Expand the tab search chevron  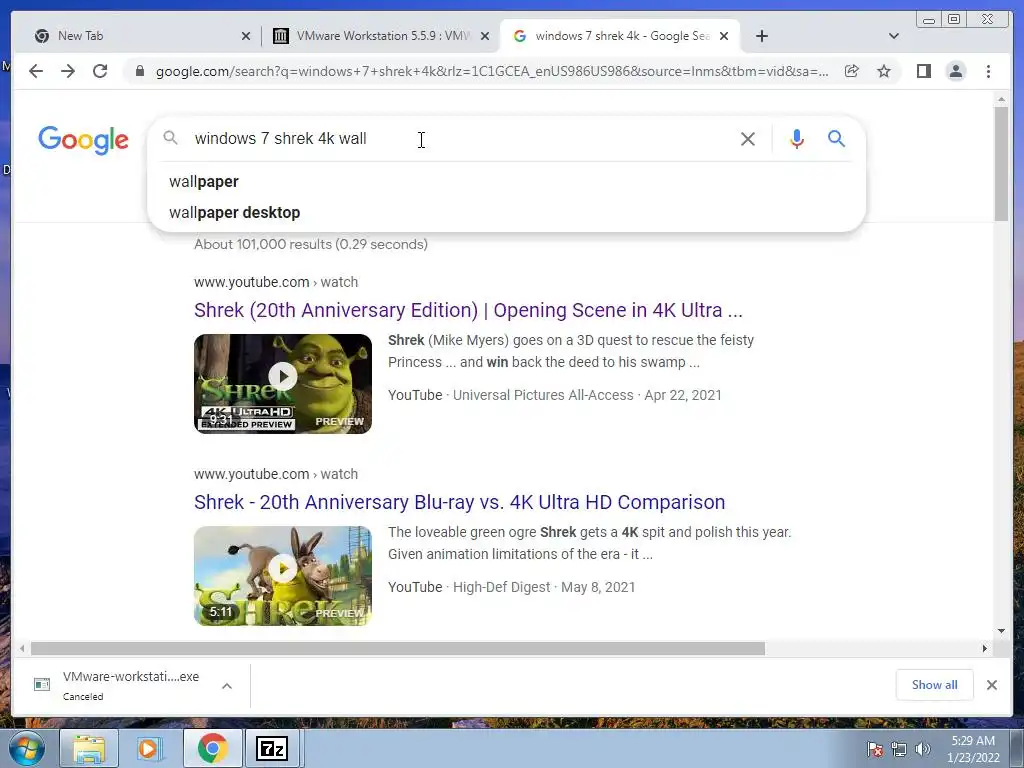click(894, 36)
